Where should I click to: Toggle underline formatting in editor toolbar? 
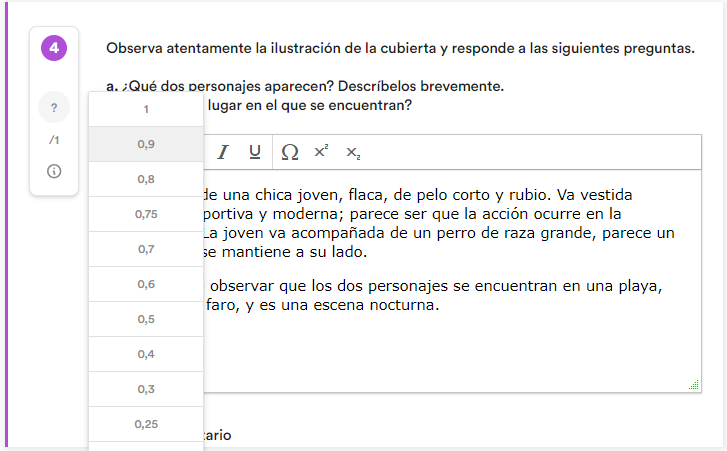(255, 152)
